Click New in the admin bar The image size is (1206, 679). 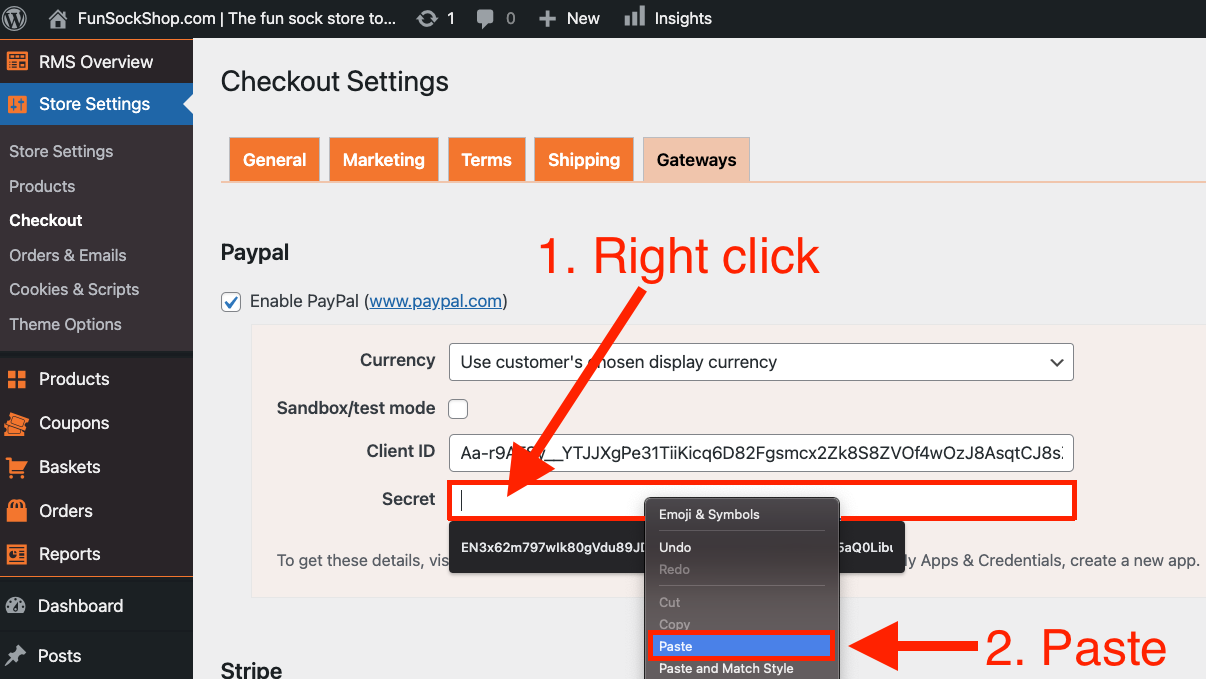[x=583, y=18]
